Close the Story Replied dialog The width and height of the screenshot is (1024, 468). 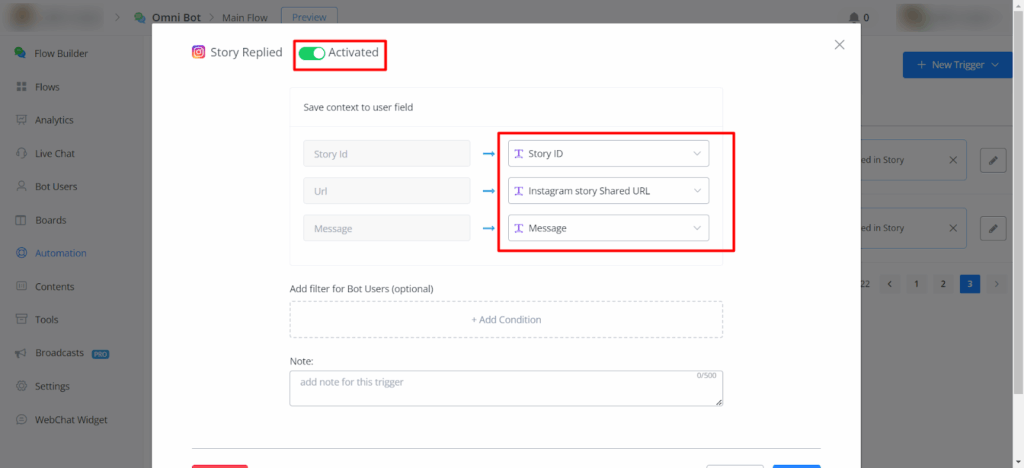pyautogui.click(x=839, y=44)
